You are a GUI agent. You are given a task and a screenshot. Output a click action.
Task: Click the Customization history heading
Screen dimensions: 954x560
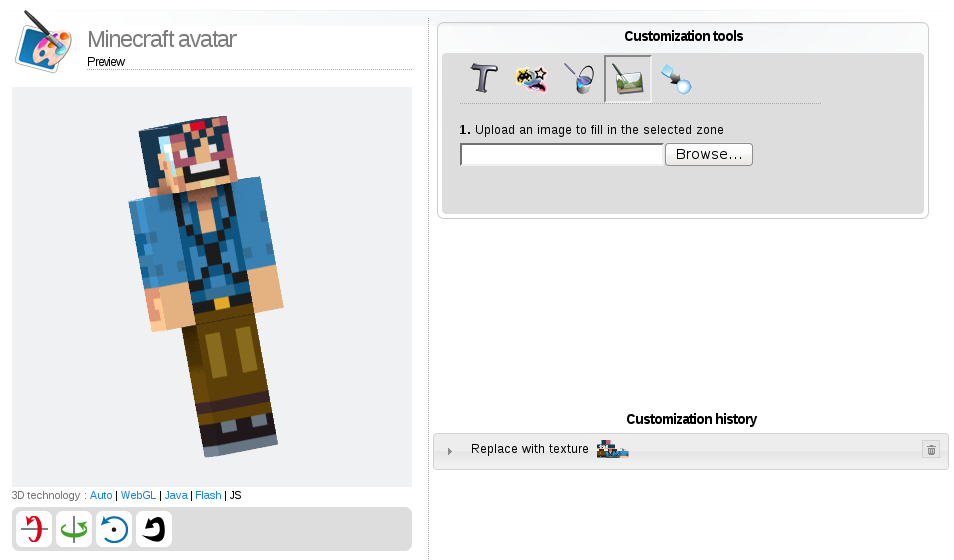coord(691,419)
